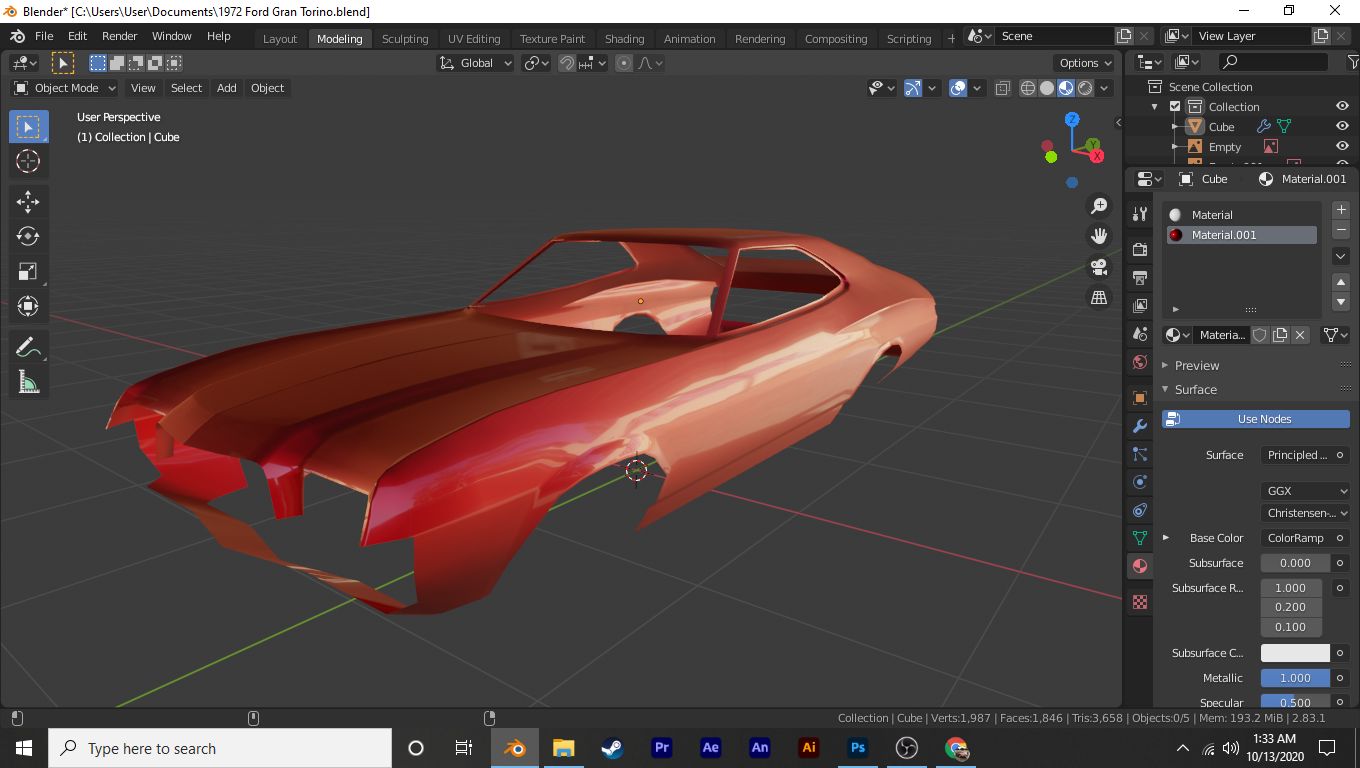Screen dimensions: 1360x768
Task: Open the Christensen subsurface method dropdown
Action: pos(1305,513)
